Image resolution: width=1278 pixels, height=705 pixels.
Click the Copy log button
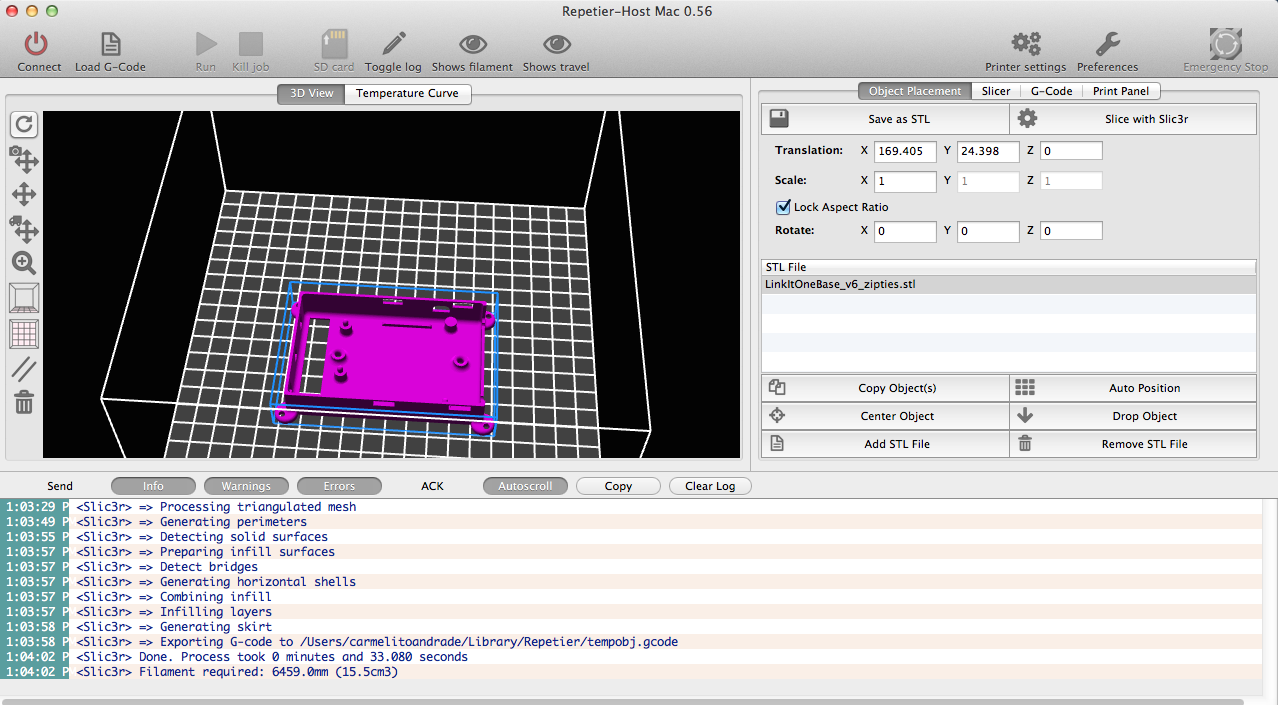point(618,486)
